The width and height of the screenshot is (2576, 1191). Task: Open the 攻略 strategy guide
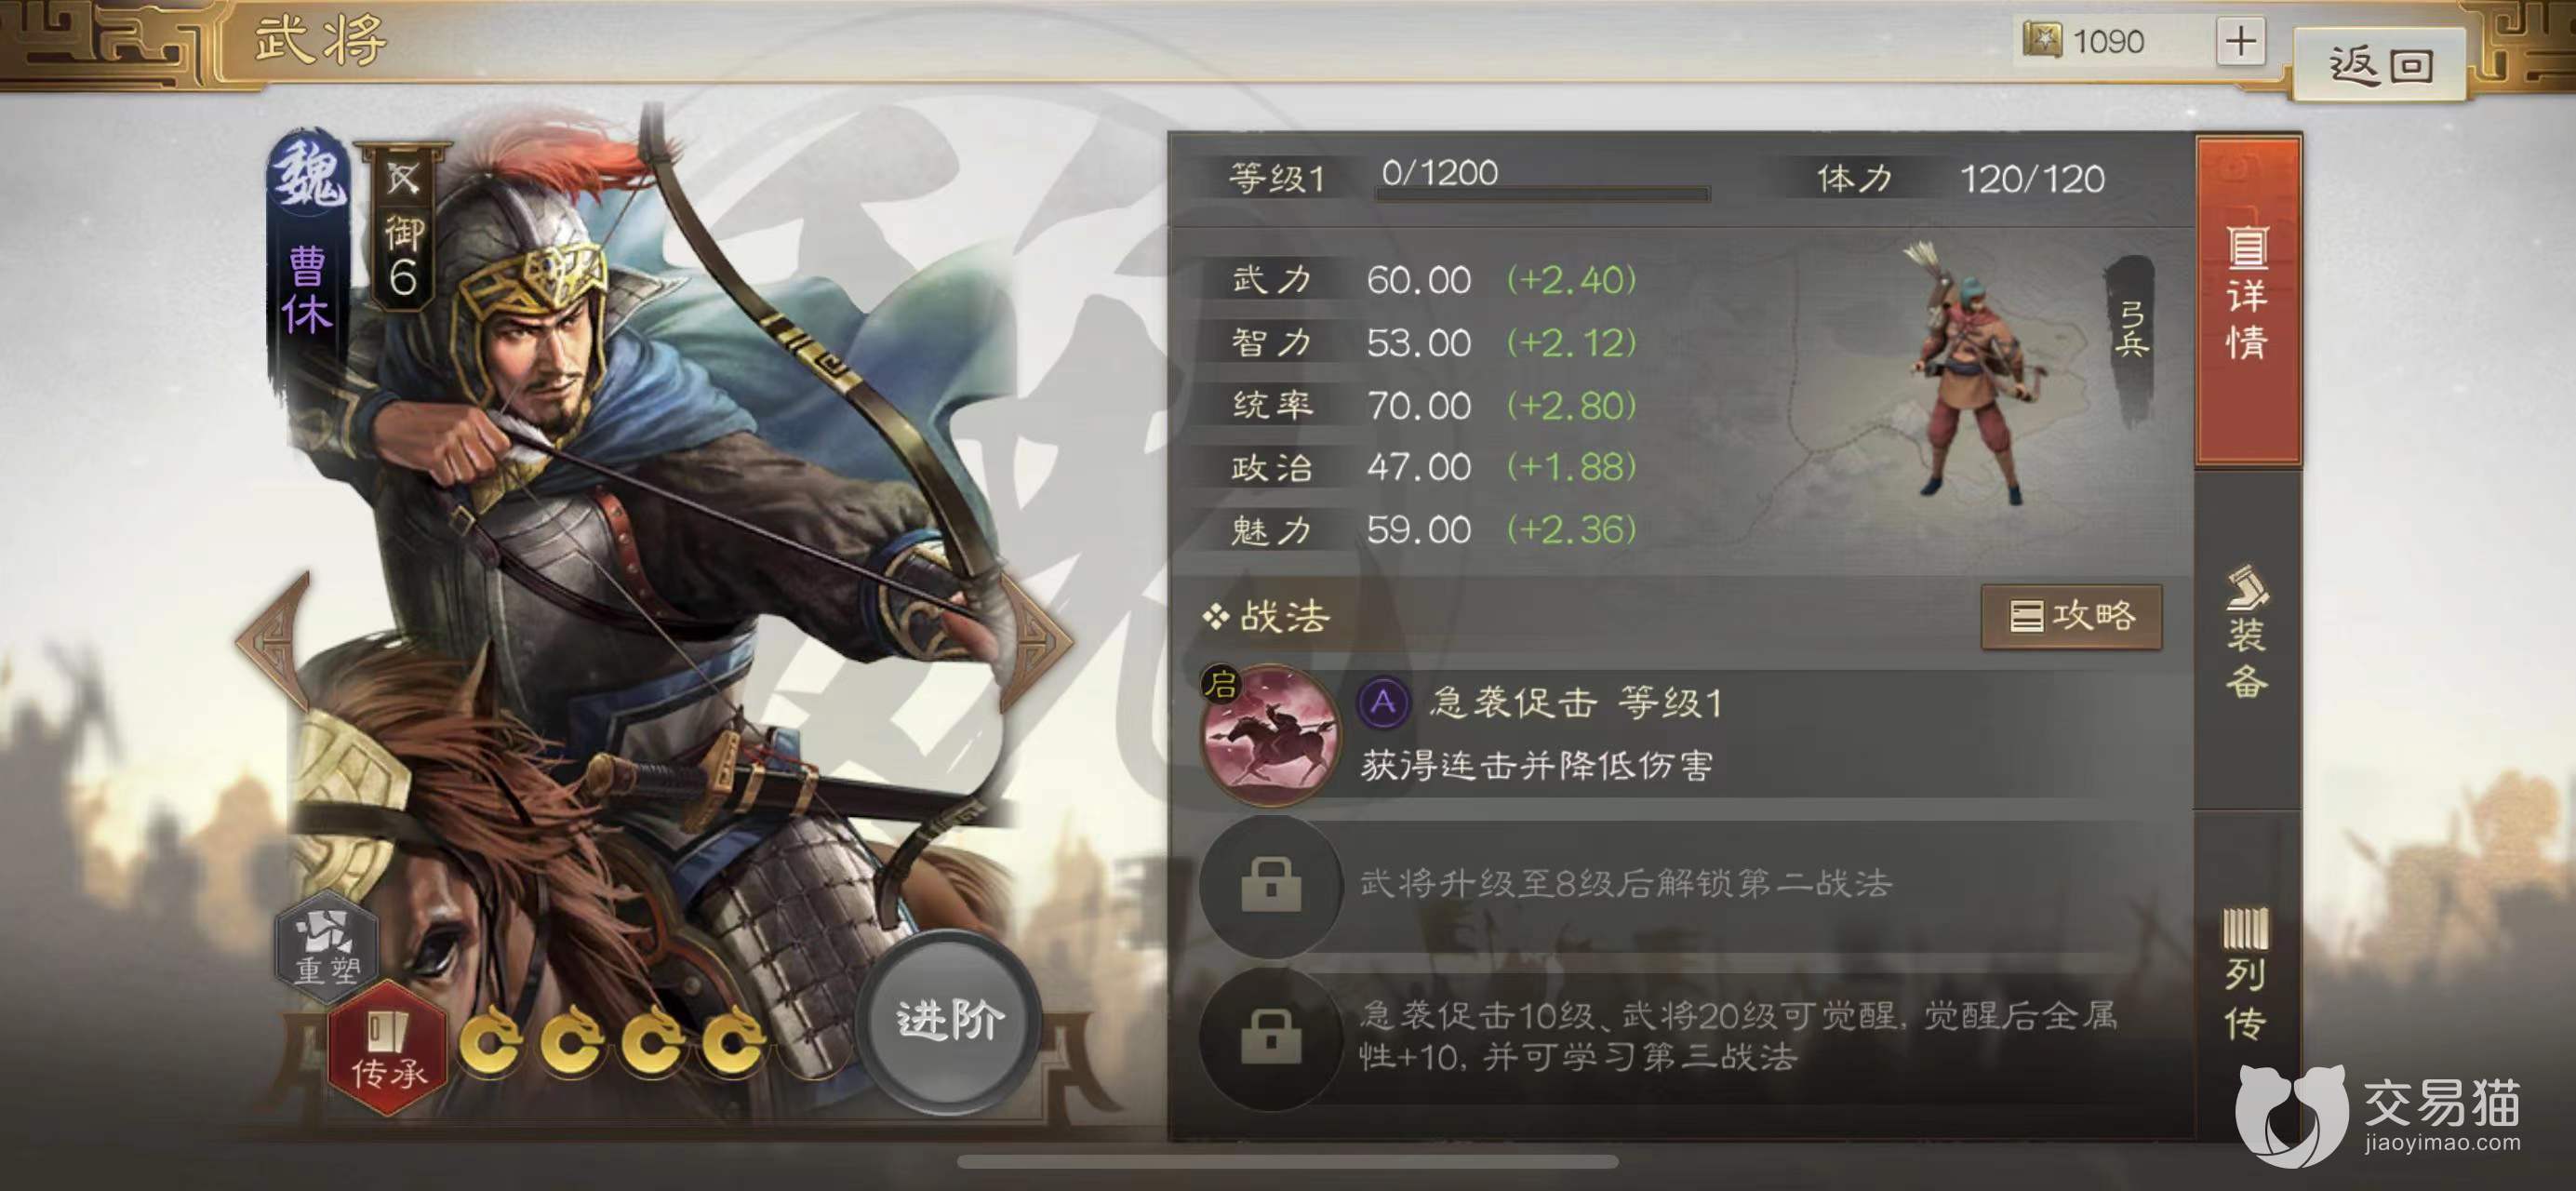click(x=2071, y=616)
